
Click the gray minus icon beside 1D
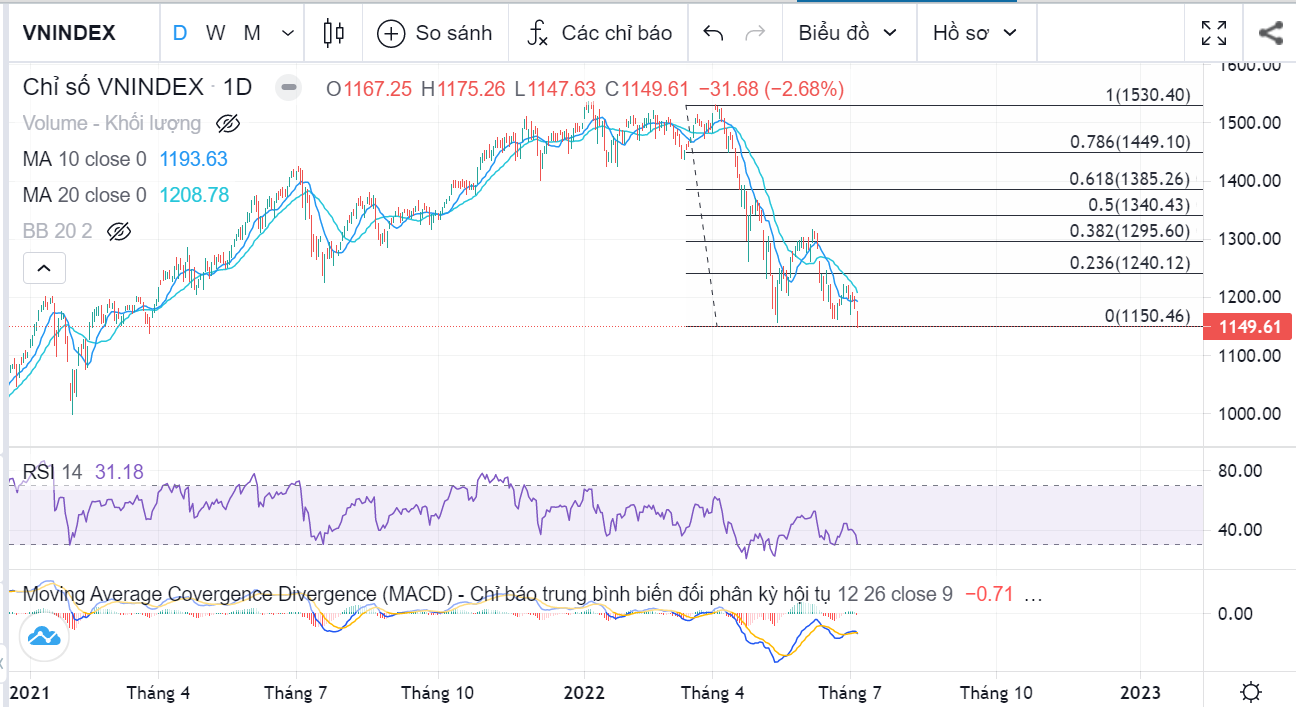point(289,88)
